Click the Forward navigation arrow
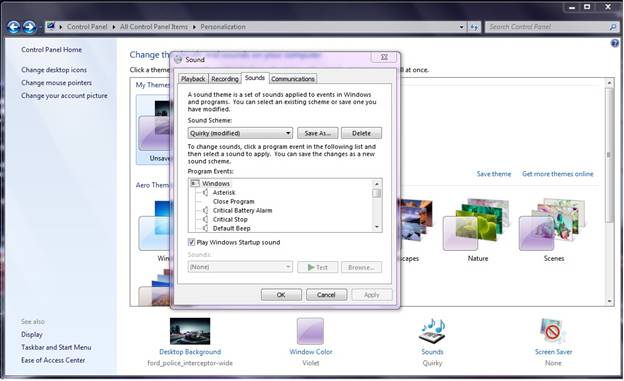This screenshot has height=381, width=624. [29, 27]
